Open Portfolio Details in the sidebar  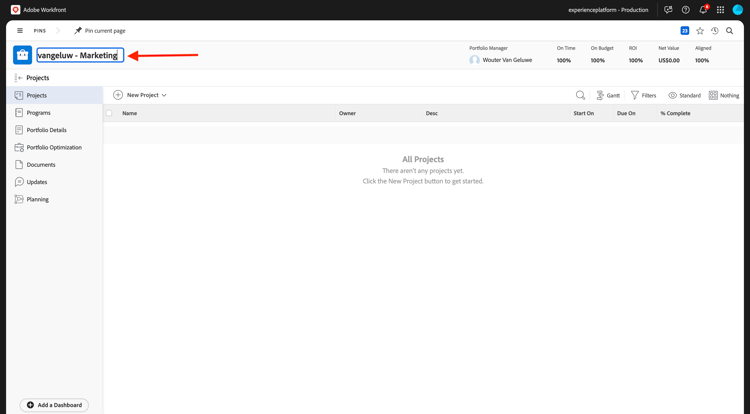click(55, 130)
